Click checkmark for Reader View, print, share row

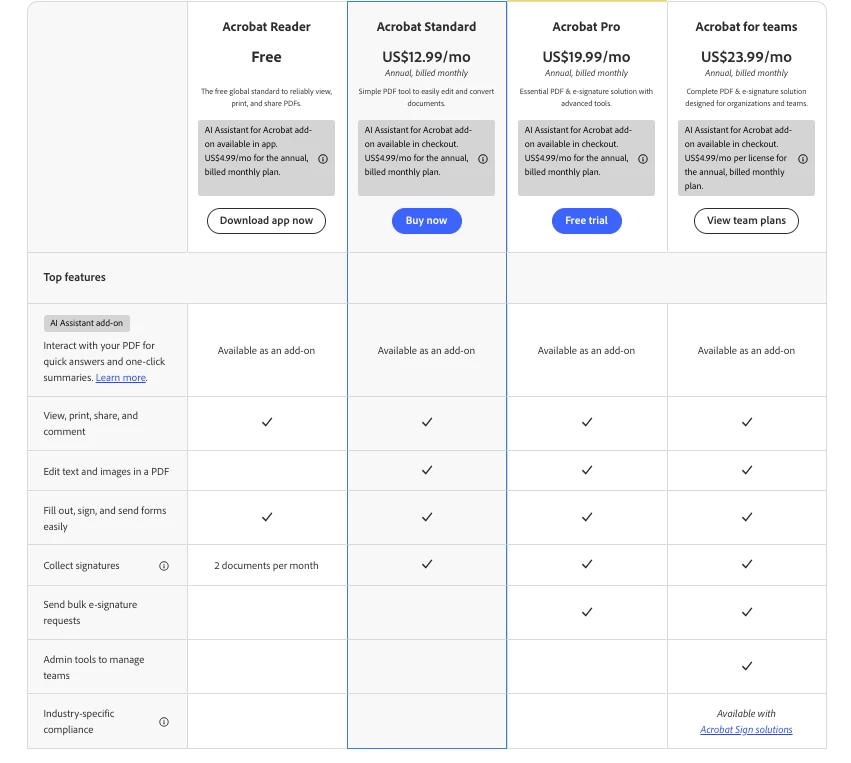[x=267, y=422]
